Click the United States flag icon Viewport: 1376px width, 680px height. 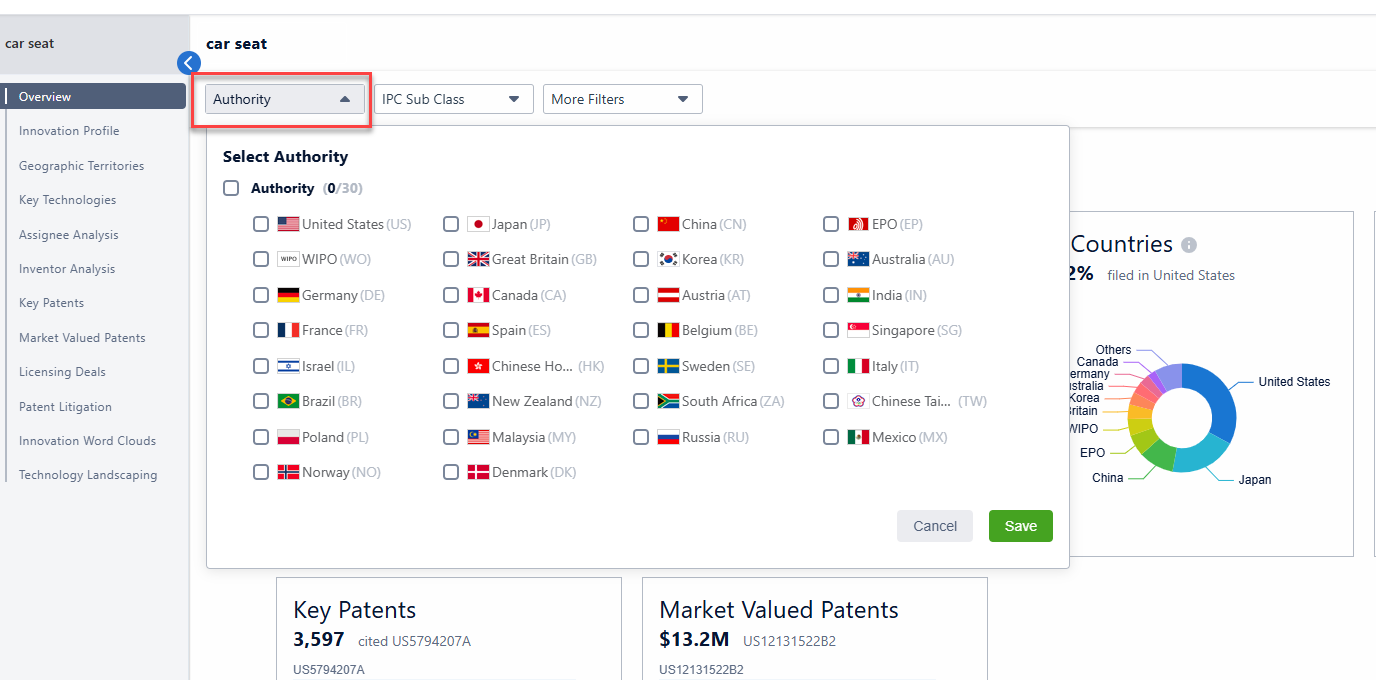[x=289, y=224]
